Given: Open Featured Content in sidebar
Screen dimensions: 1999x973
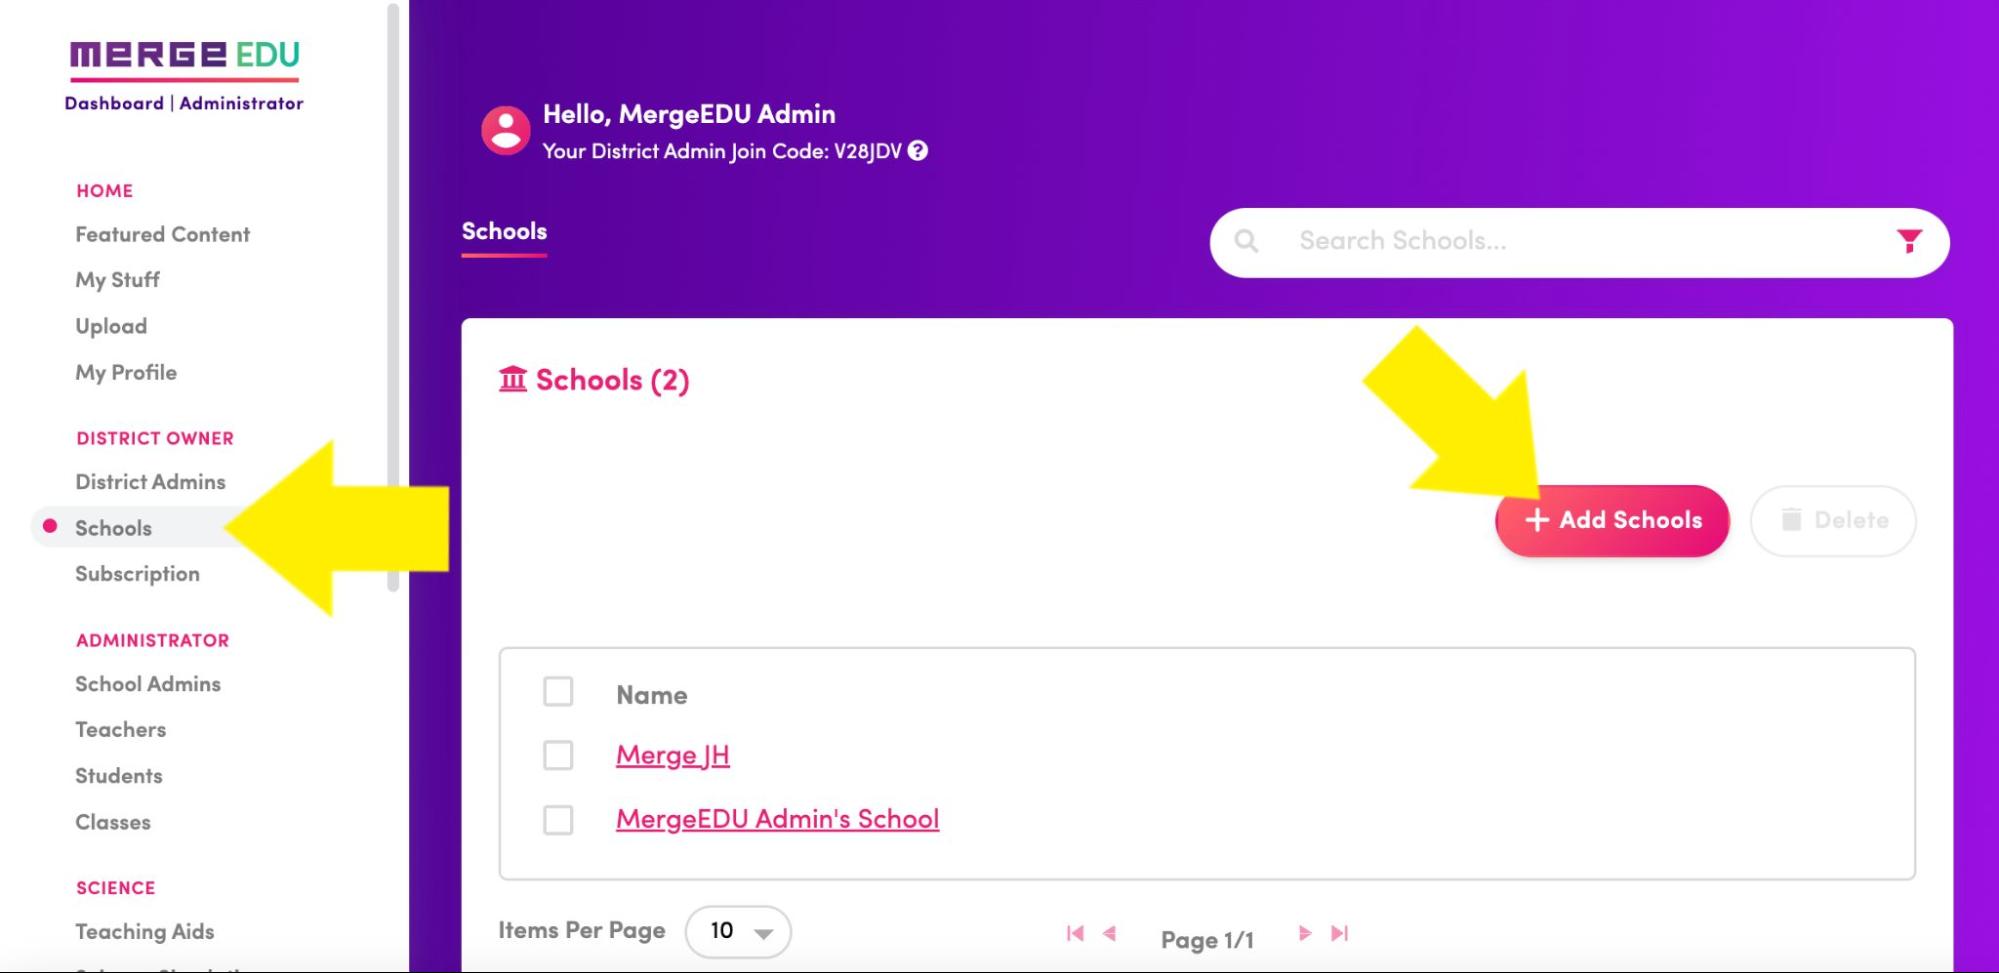Looking at the screenshot, I should (163, 234).
